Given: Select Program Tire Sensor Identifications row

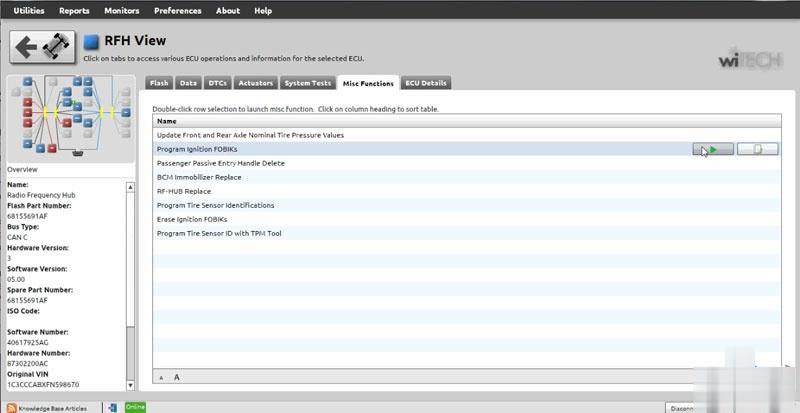Looking at the screenshot, I should [466, 205].
